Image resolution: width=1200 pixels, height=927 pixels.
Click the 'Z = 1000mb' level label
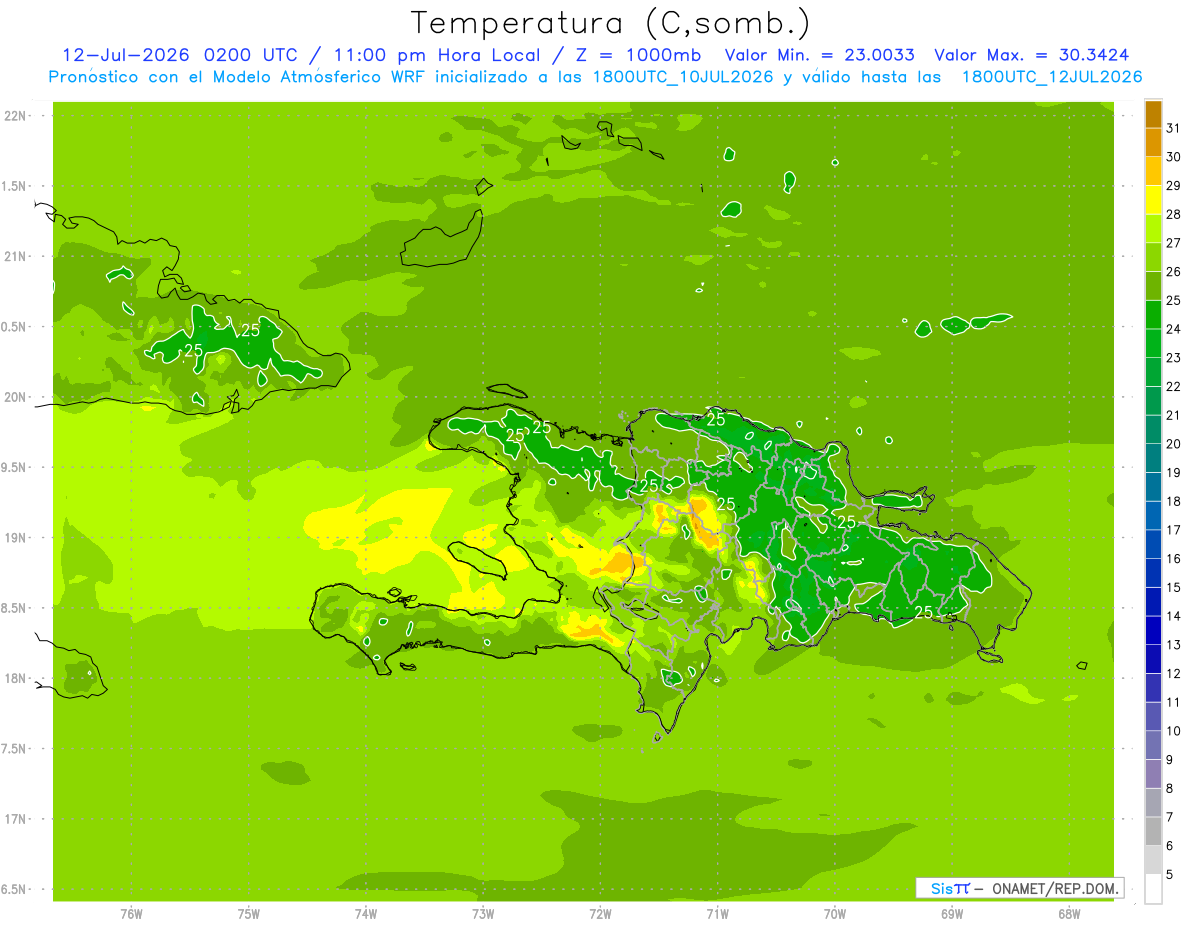point(634,55)
